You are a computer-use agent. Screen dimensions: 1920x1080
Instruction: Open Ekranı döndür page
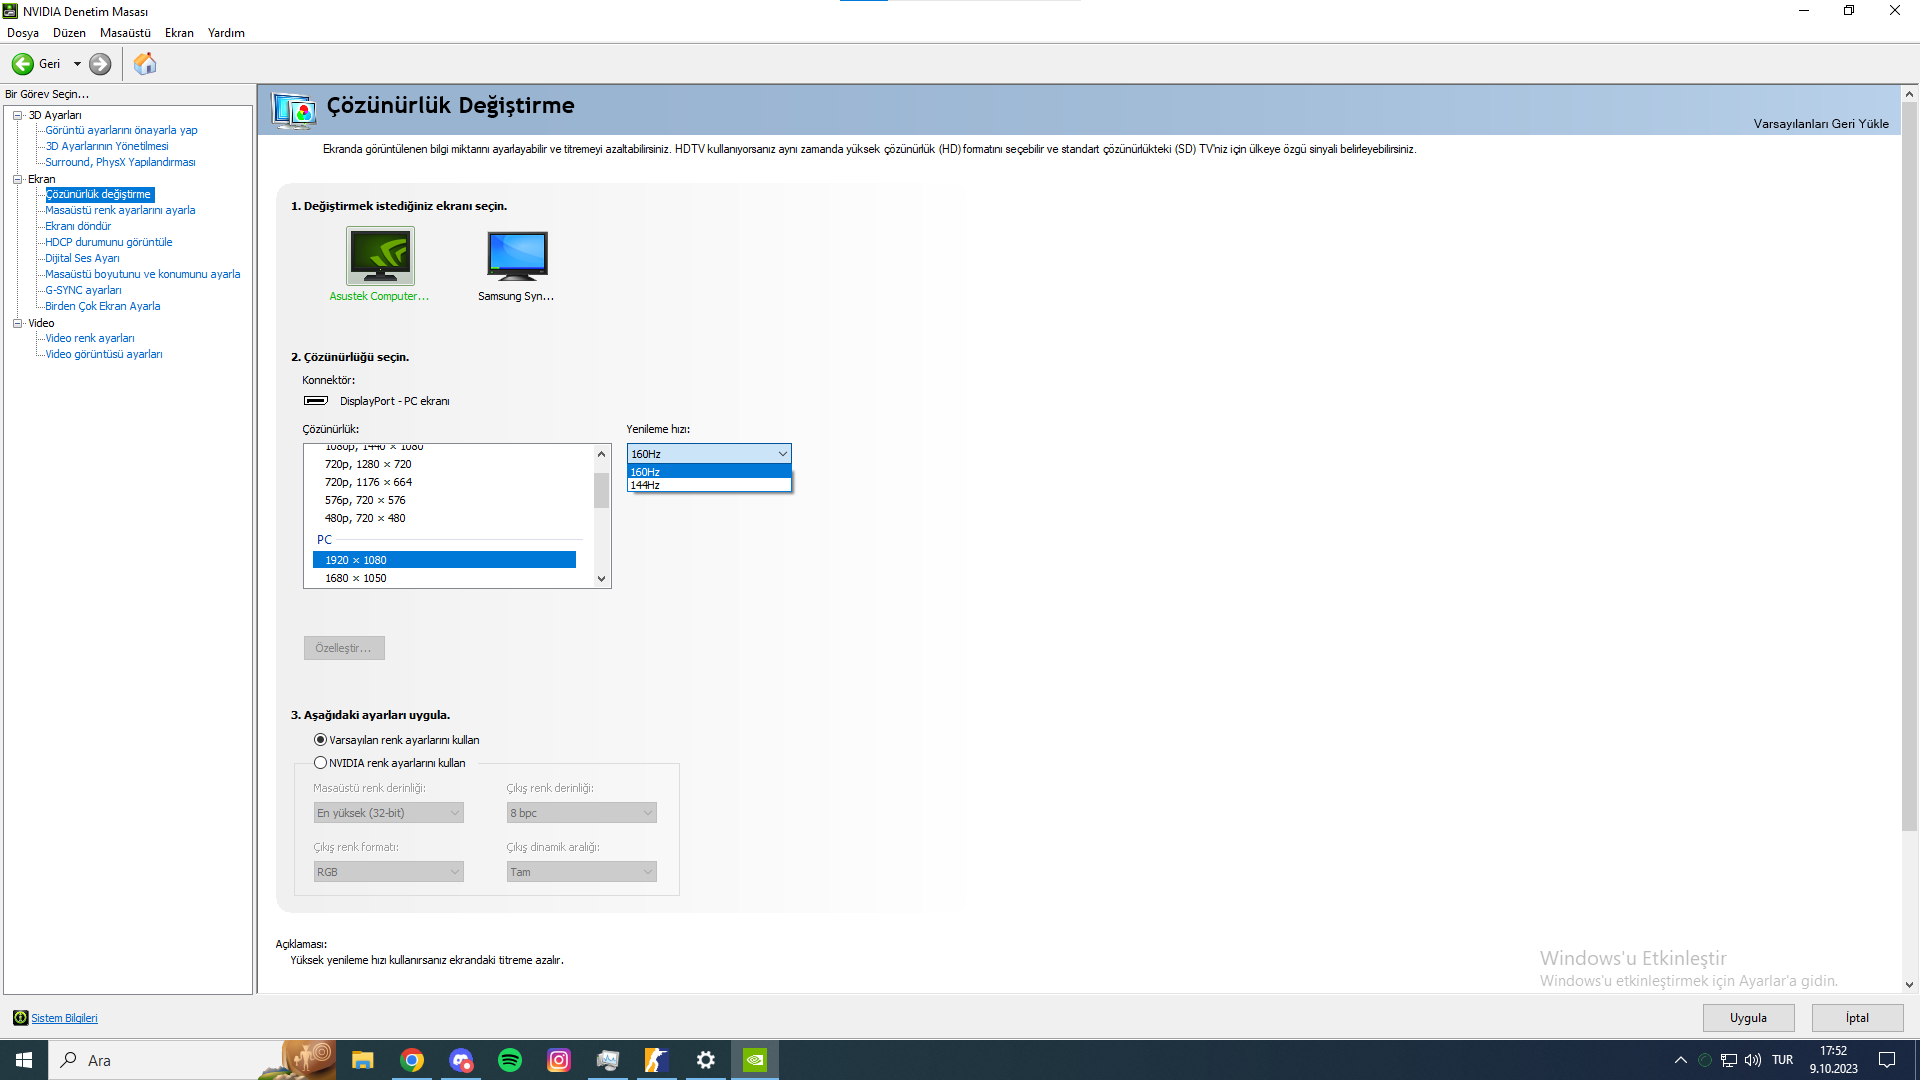(x=78, y=226)
